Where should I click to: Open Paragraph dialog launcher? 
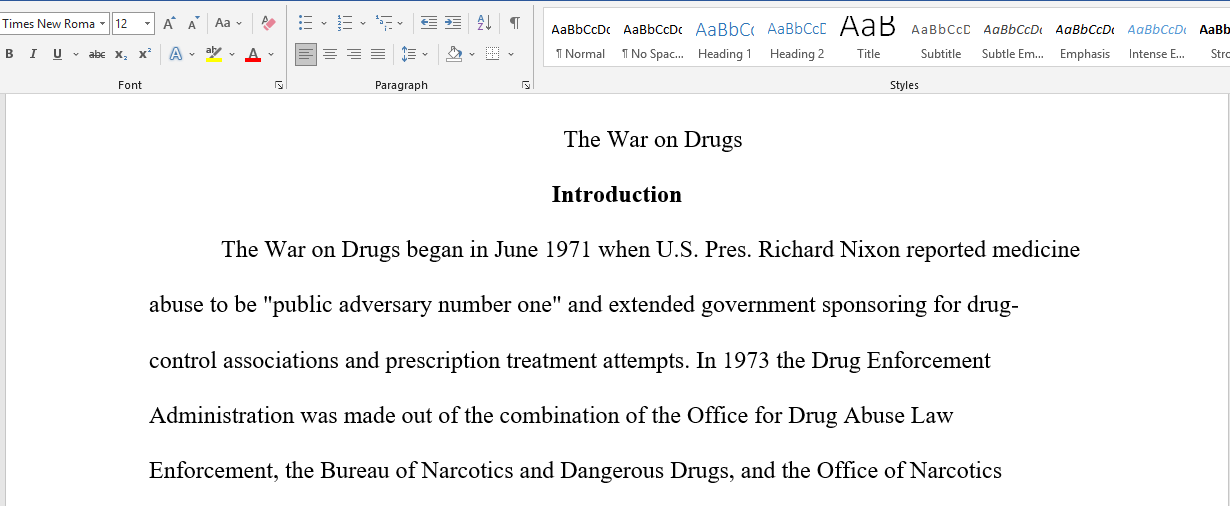526,86
